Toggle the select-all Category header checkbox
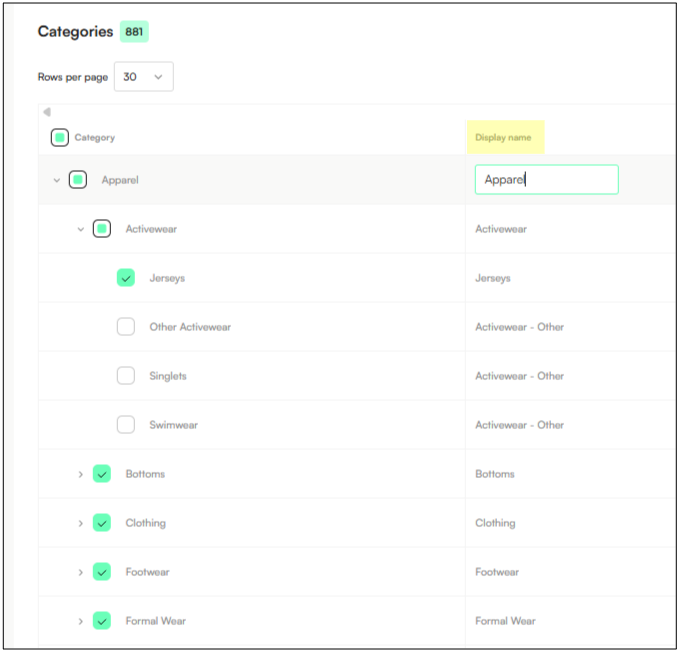The height and width of the screenshot is (653, 679). (60, 138)
